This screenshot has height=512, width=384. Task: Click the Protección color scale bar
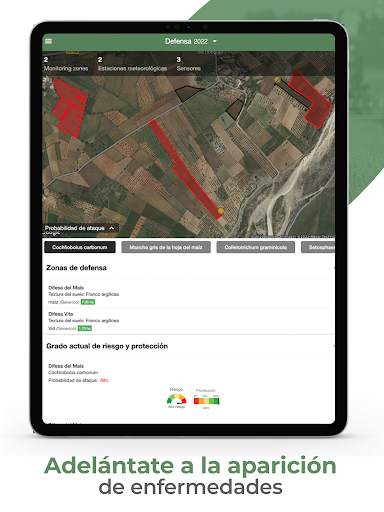206,400
